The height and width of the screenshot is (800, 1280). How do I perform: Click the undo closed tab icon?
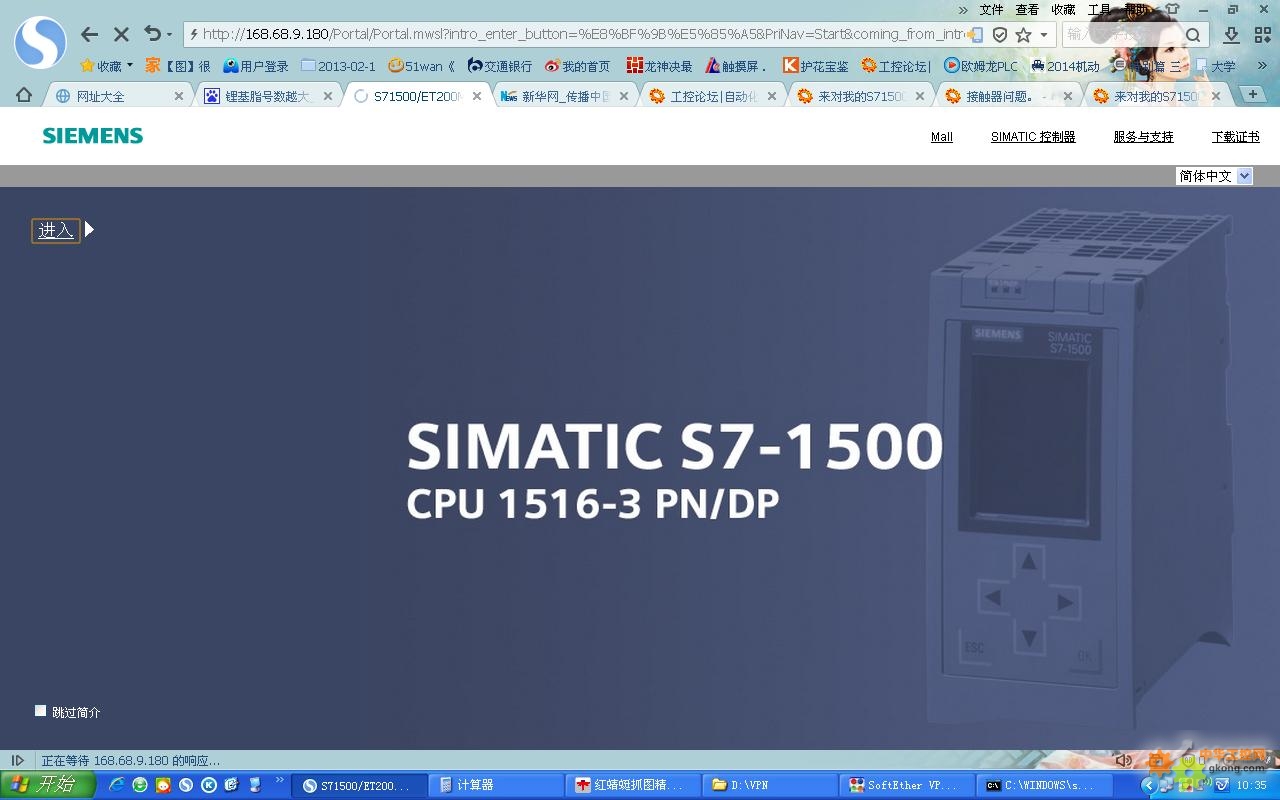(x=152, y=34)
